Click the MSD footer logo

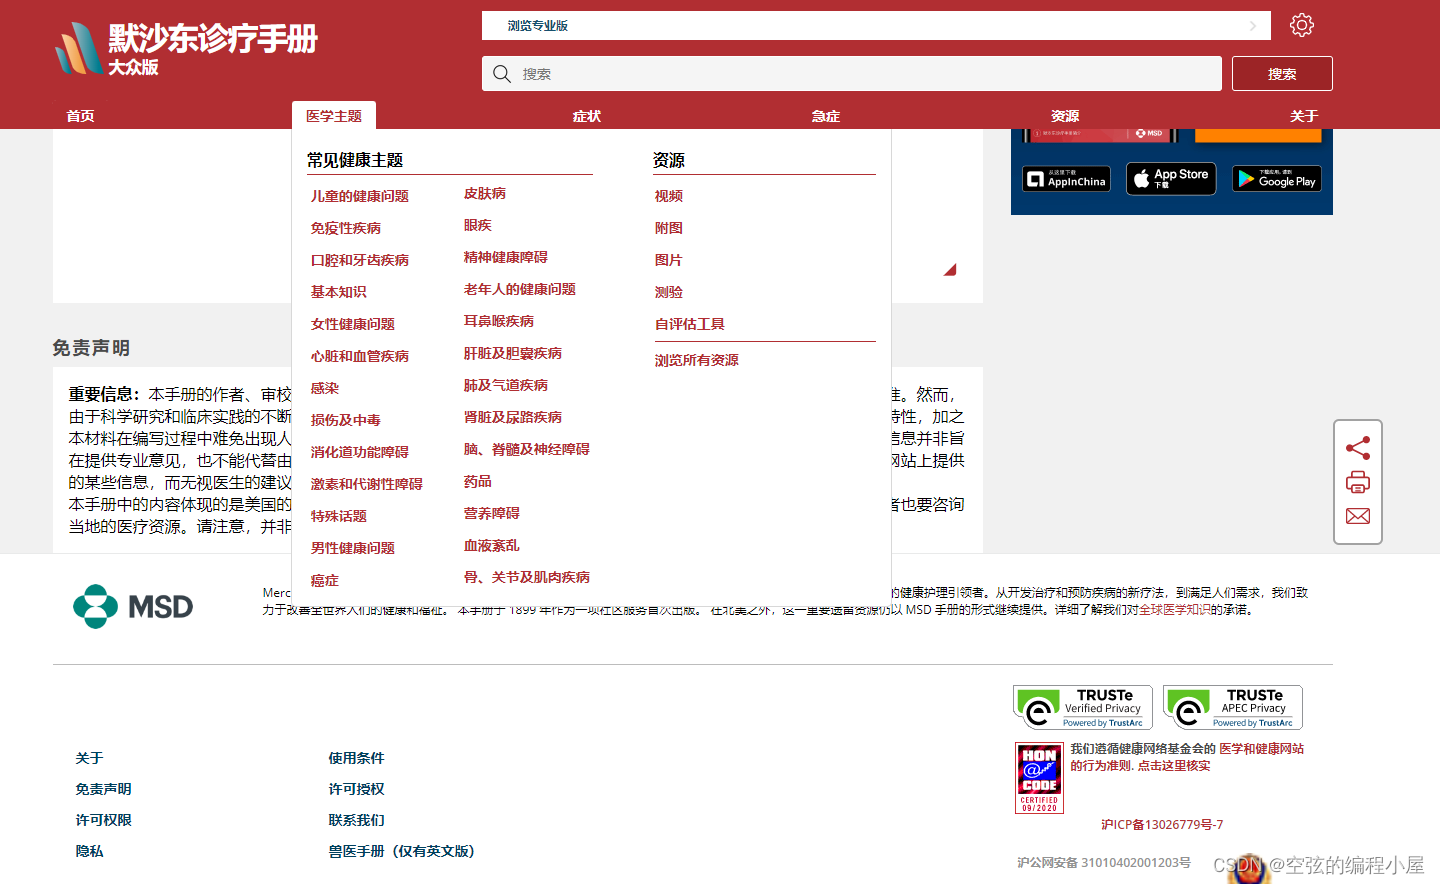[133, 606]
